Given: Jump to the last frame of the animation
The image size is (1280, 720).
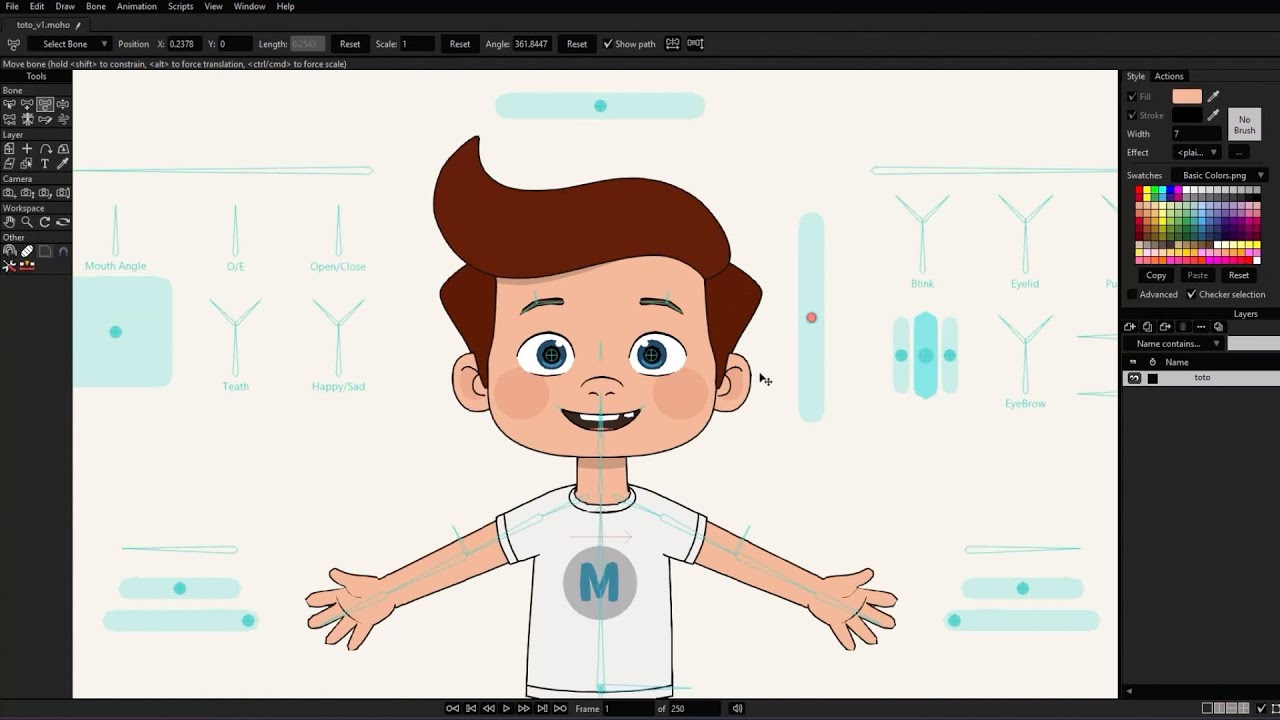Looking at the screenshot, I should (x=561, y=709).
